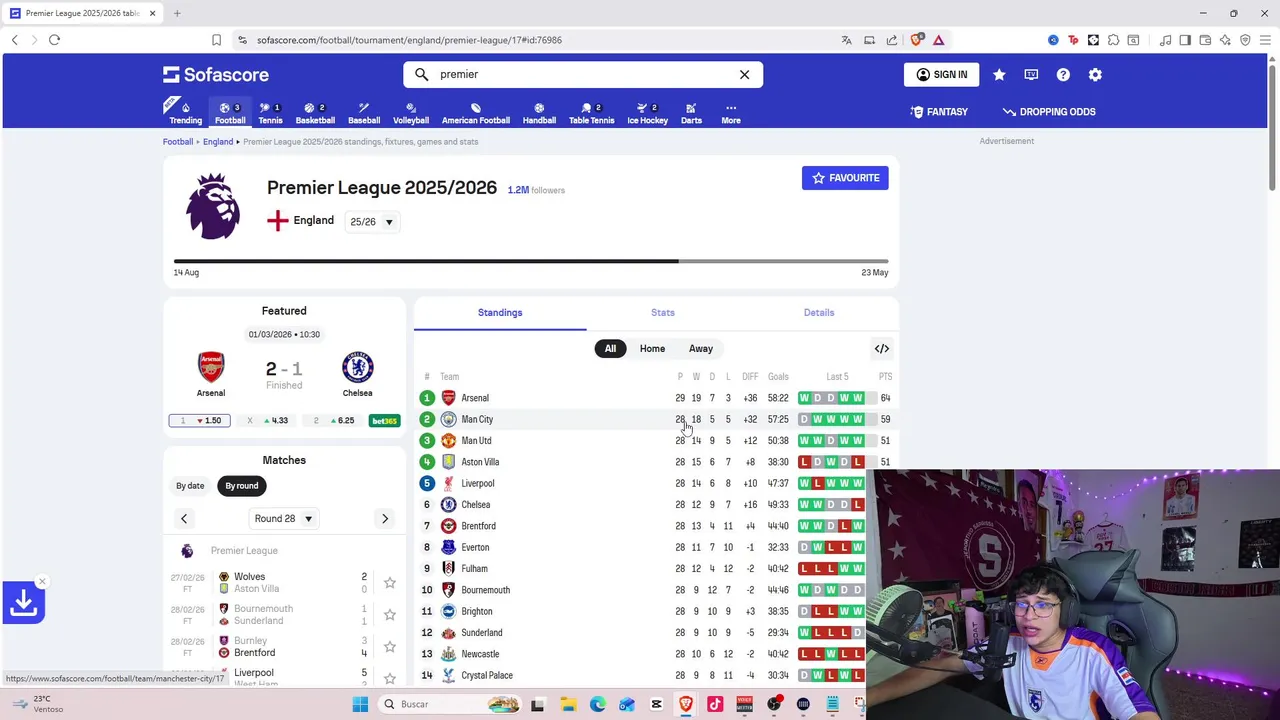
Task: Star the Bournemouth vs Sunderland match
Action: point(390,615)
